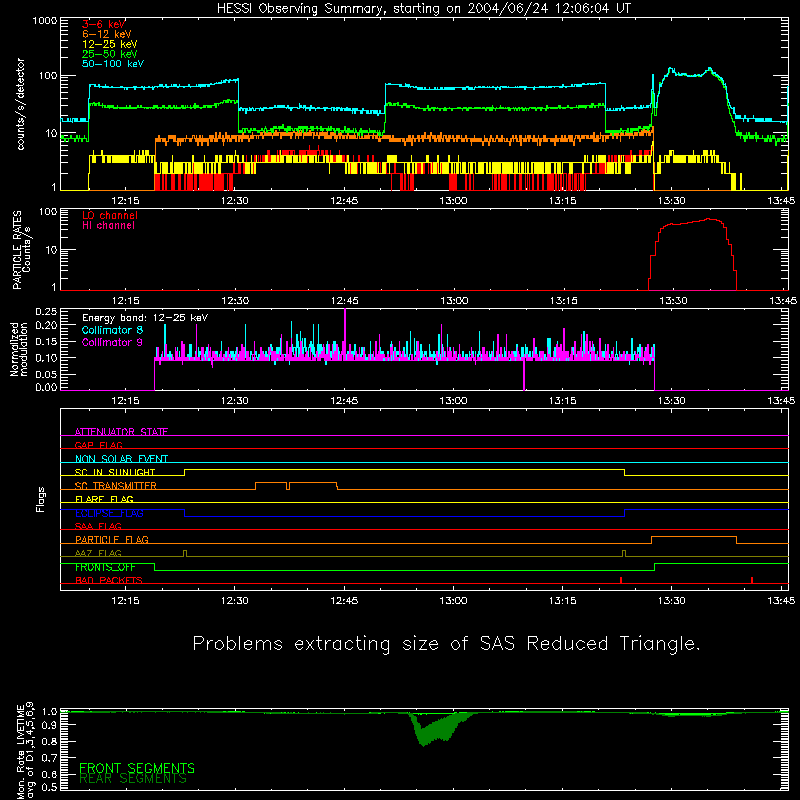
Task: Click the 13:45 tick label under the flags panel
Action: (781, 601)
